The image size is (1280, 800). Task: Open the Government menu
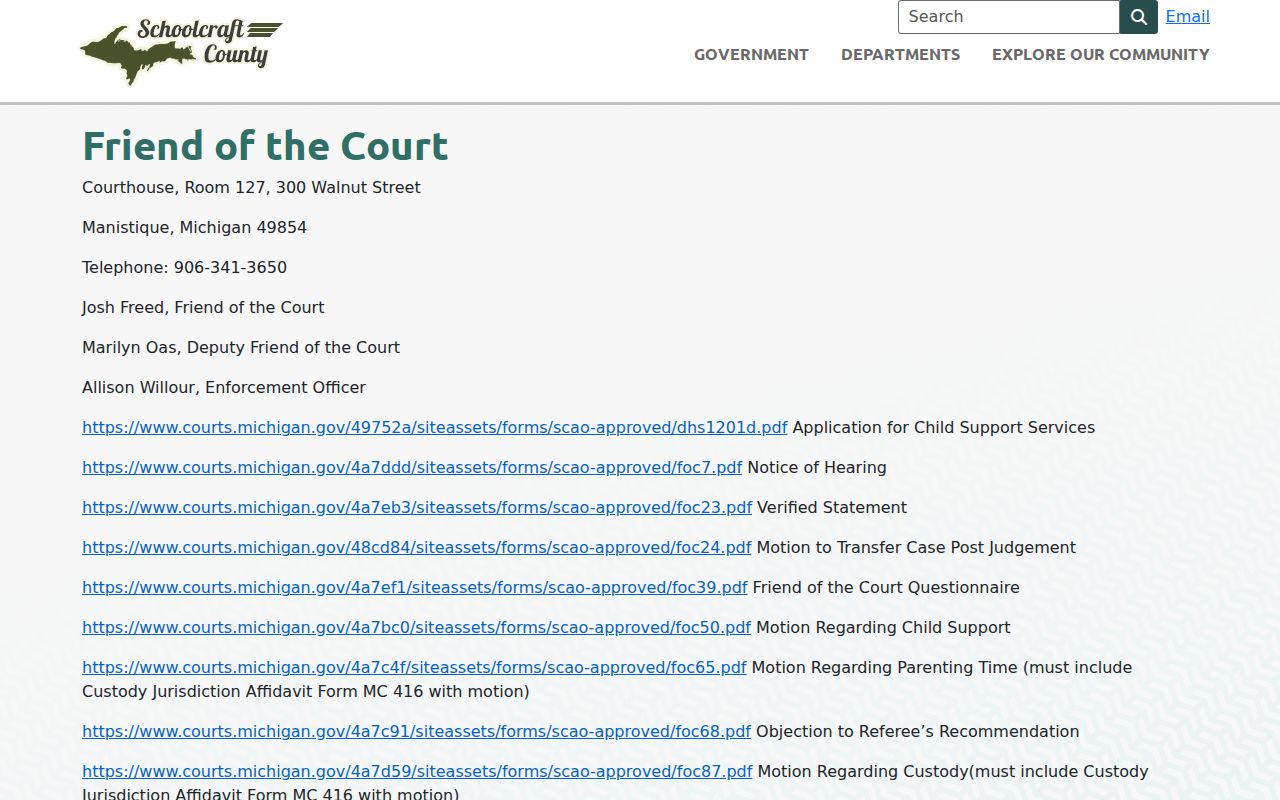(751, 55)
